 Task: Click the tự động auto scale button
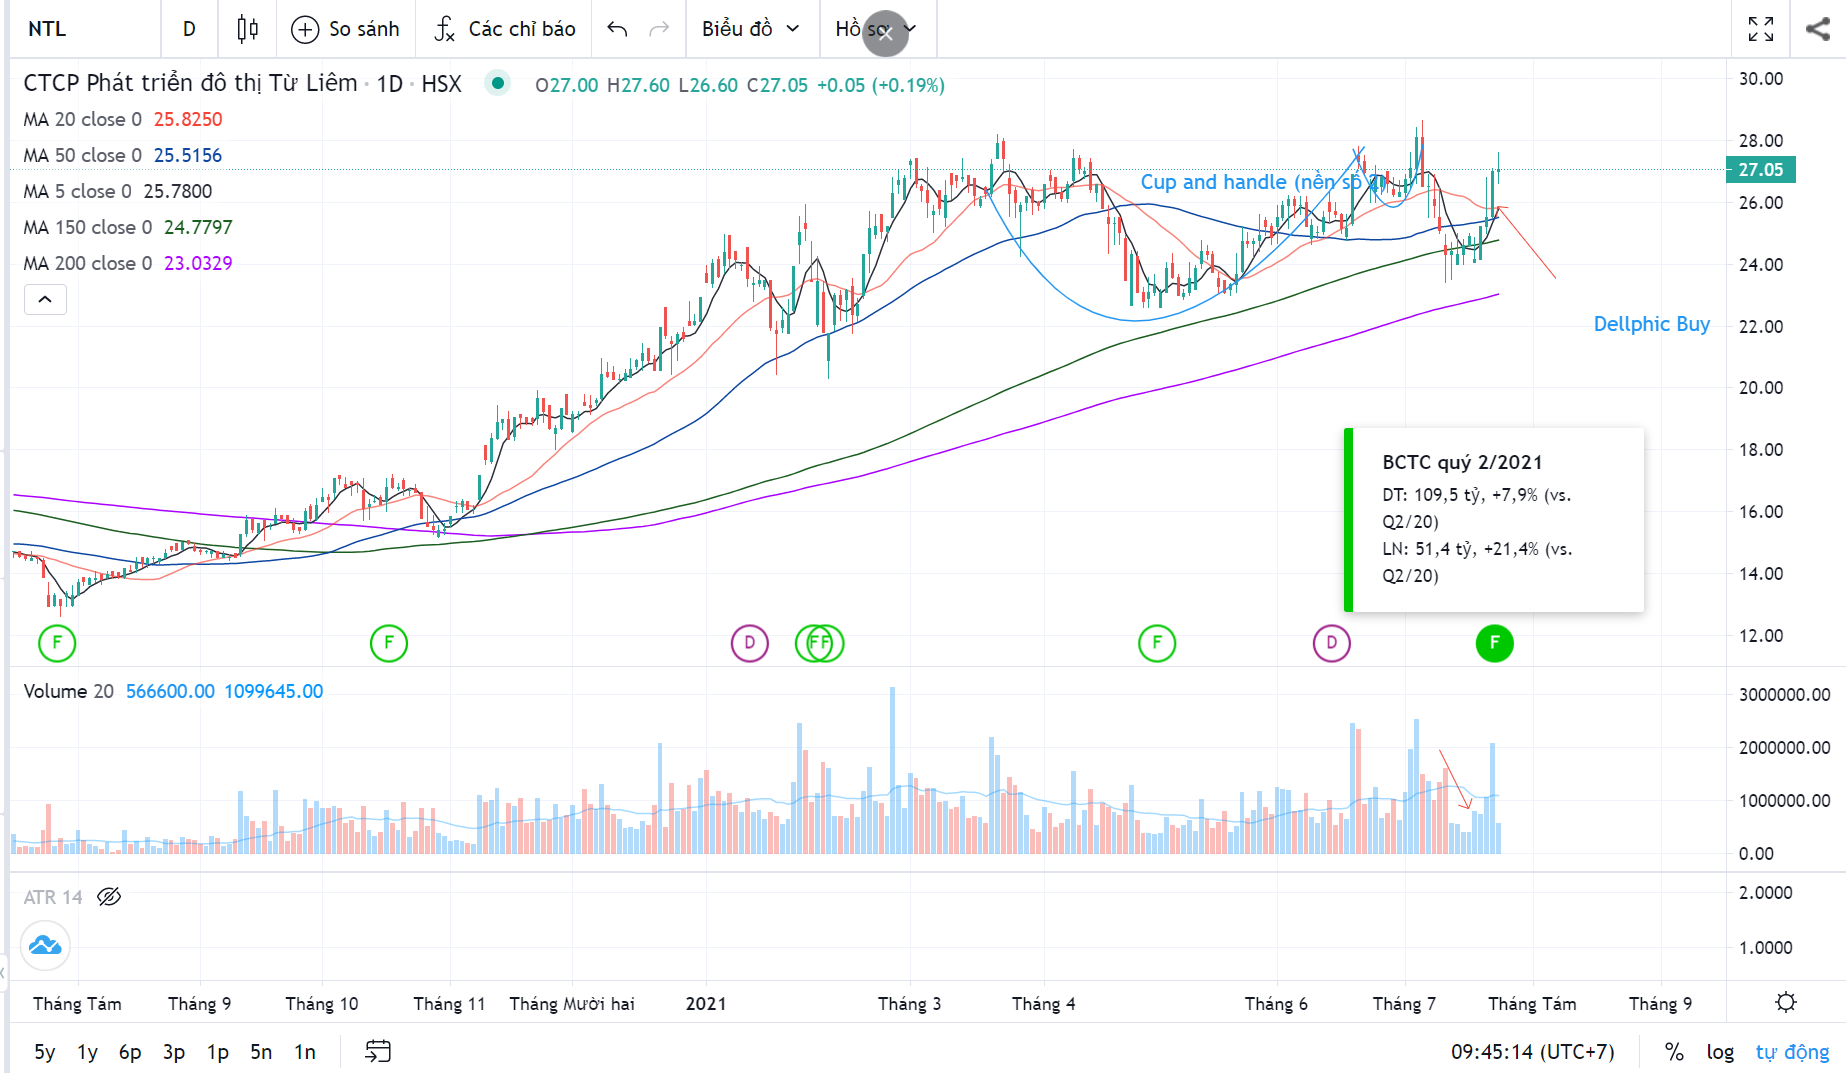[x=1791, y=1052]
